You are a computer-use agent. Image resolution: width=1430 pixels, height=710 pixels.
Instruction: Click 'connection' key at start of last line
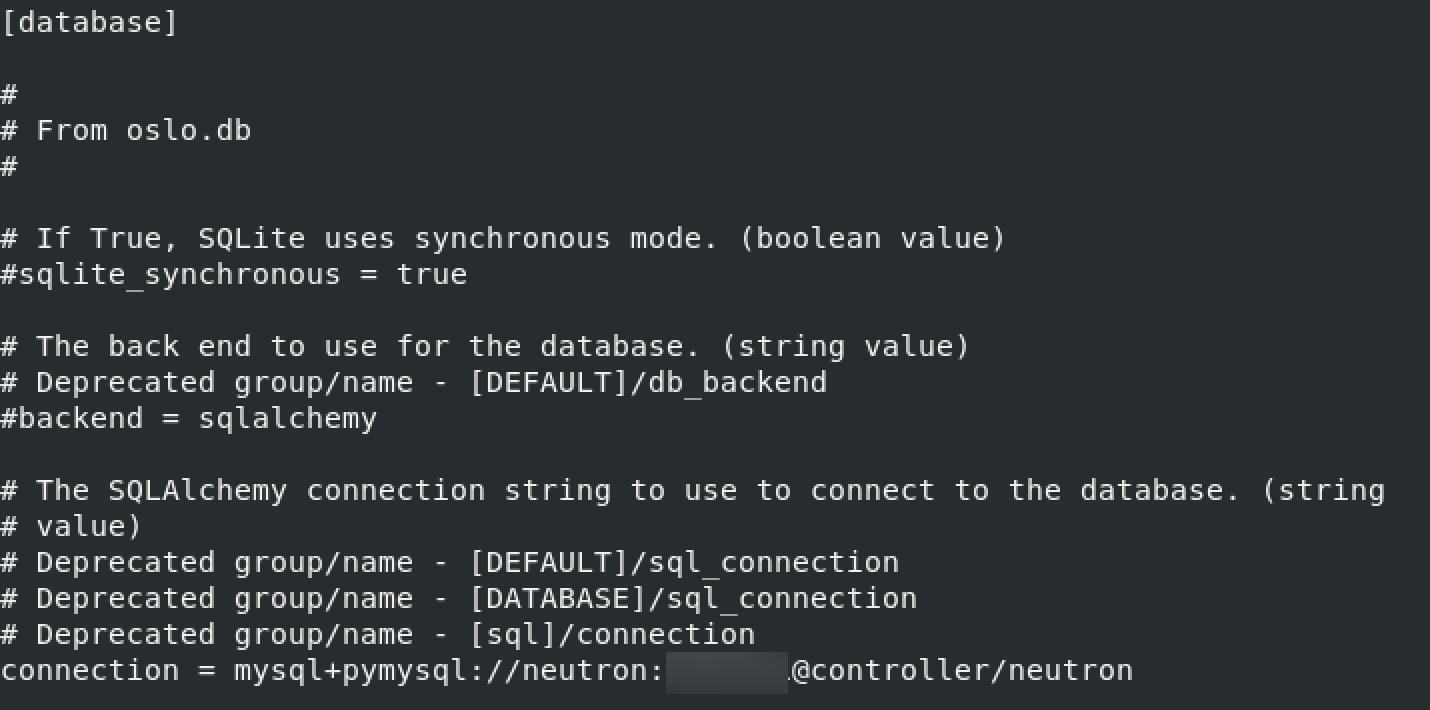coord(90,670)
